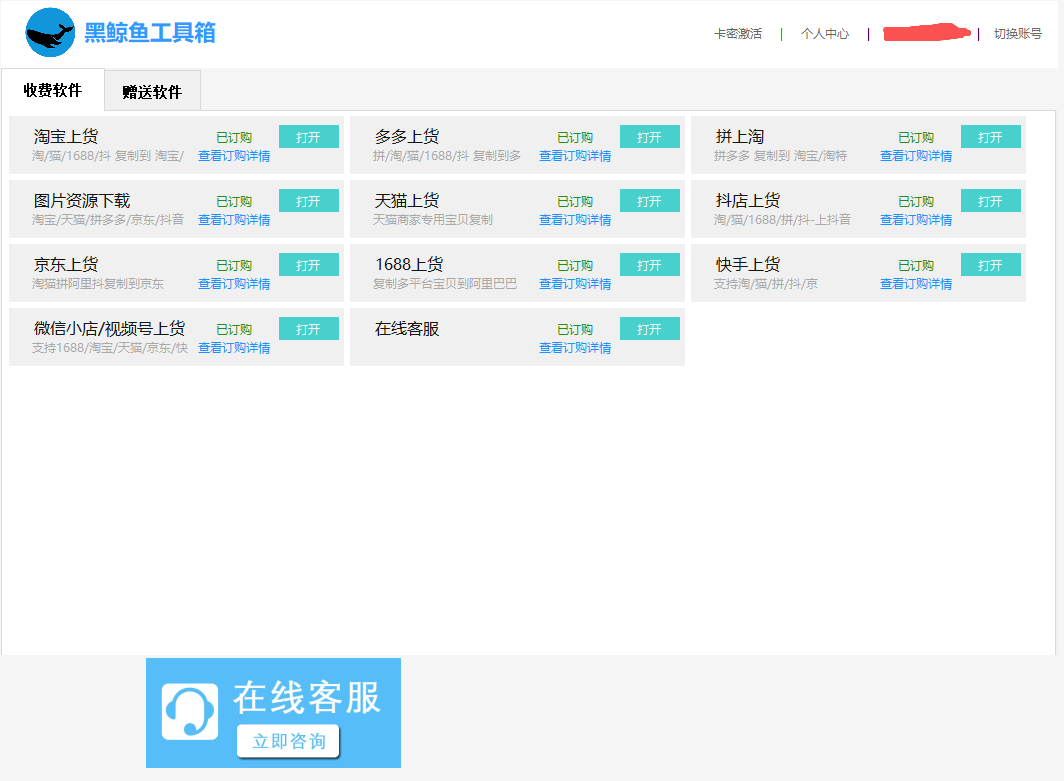View subscription details for 京东上货
Image resolution: width=1064 pixels, height=781 pixels.
[234, 284]
